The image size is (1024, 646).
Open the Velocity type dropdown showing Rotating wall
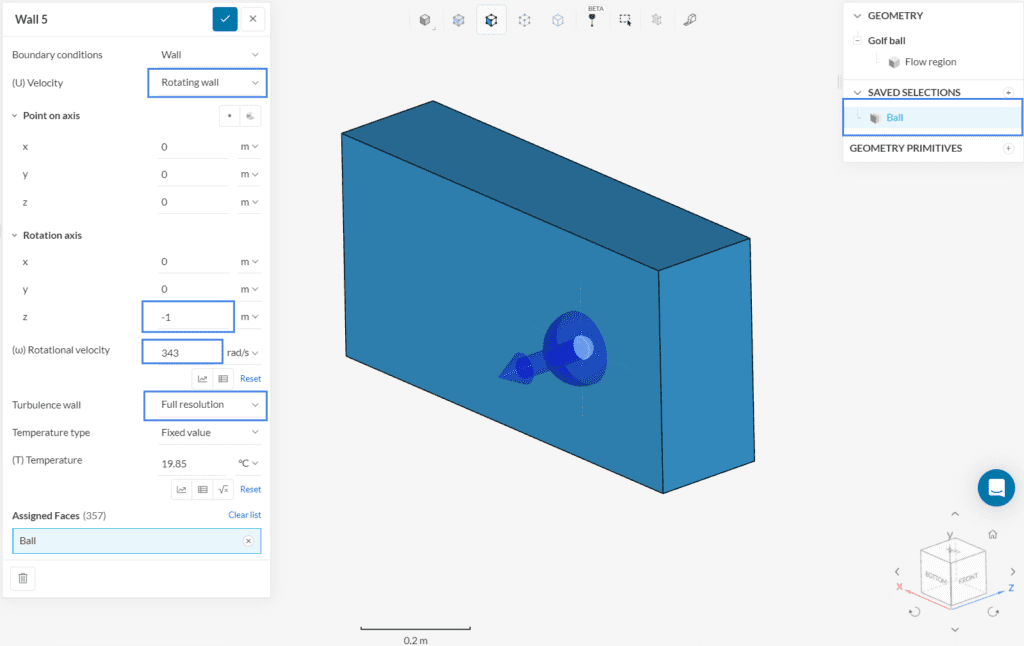pyautogui.click(x=207, y=82)
